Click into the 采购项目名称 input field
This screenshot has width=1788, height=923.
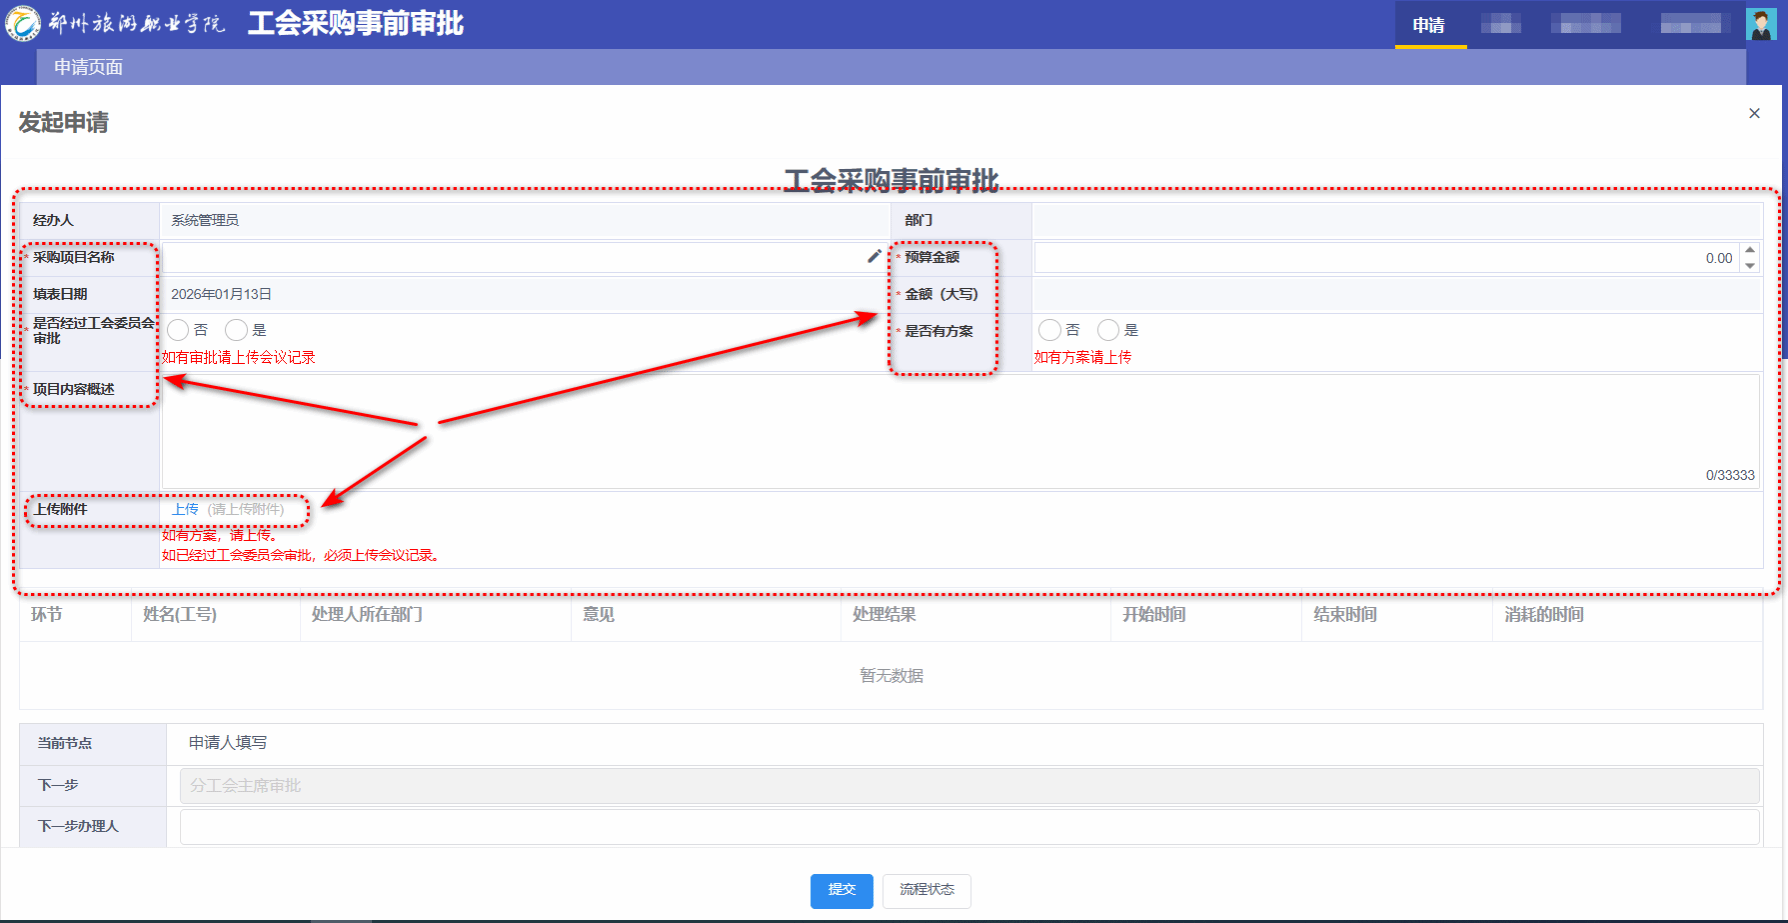(510, 258)
